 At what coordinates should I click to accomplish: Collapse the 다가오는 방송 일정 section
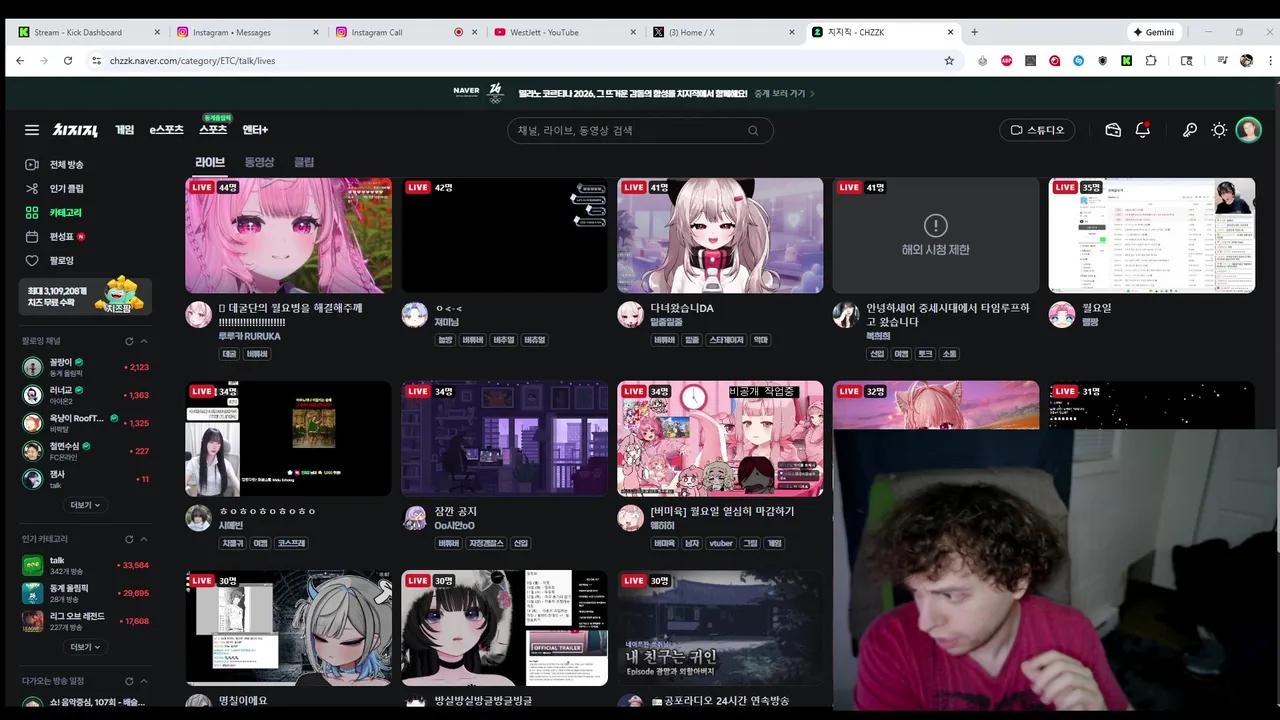pyautogui.click(x=143, y=681)
